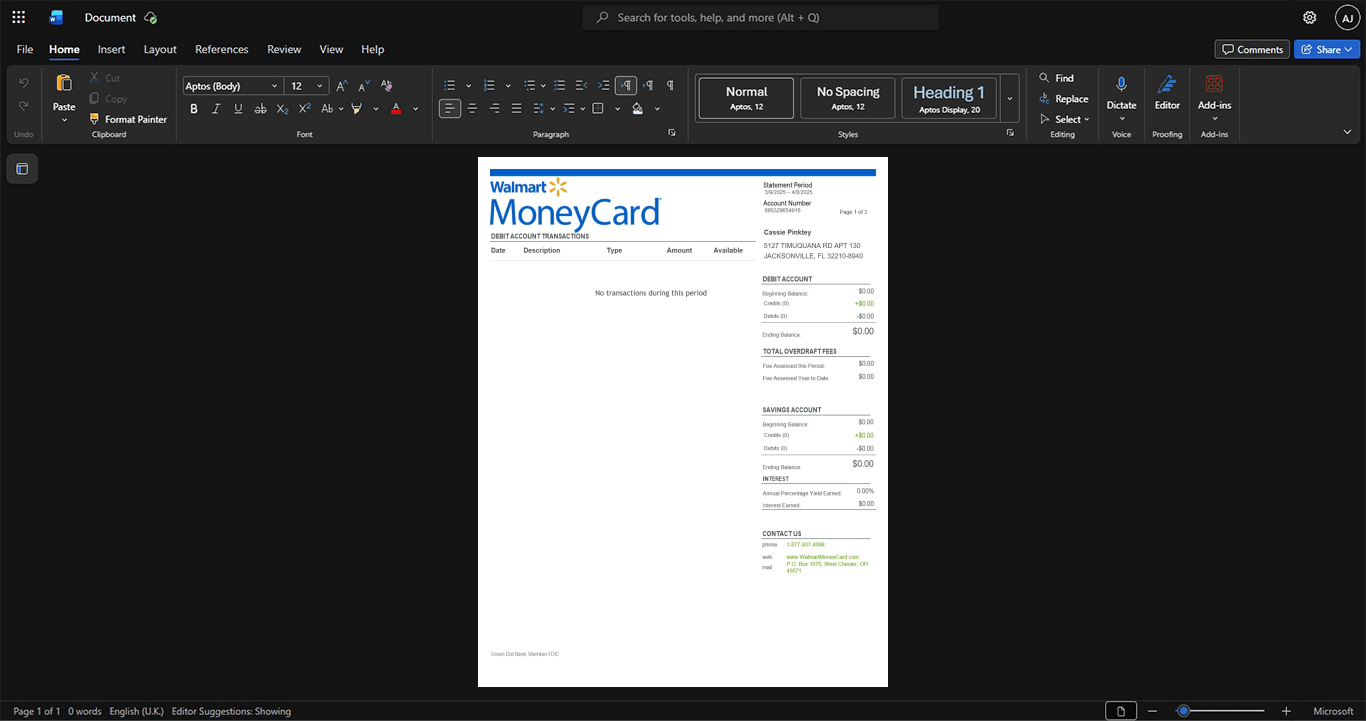Increase paragraph indent
1366x721 pixels.
point(604,86)
